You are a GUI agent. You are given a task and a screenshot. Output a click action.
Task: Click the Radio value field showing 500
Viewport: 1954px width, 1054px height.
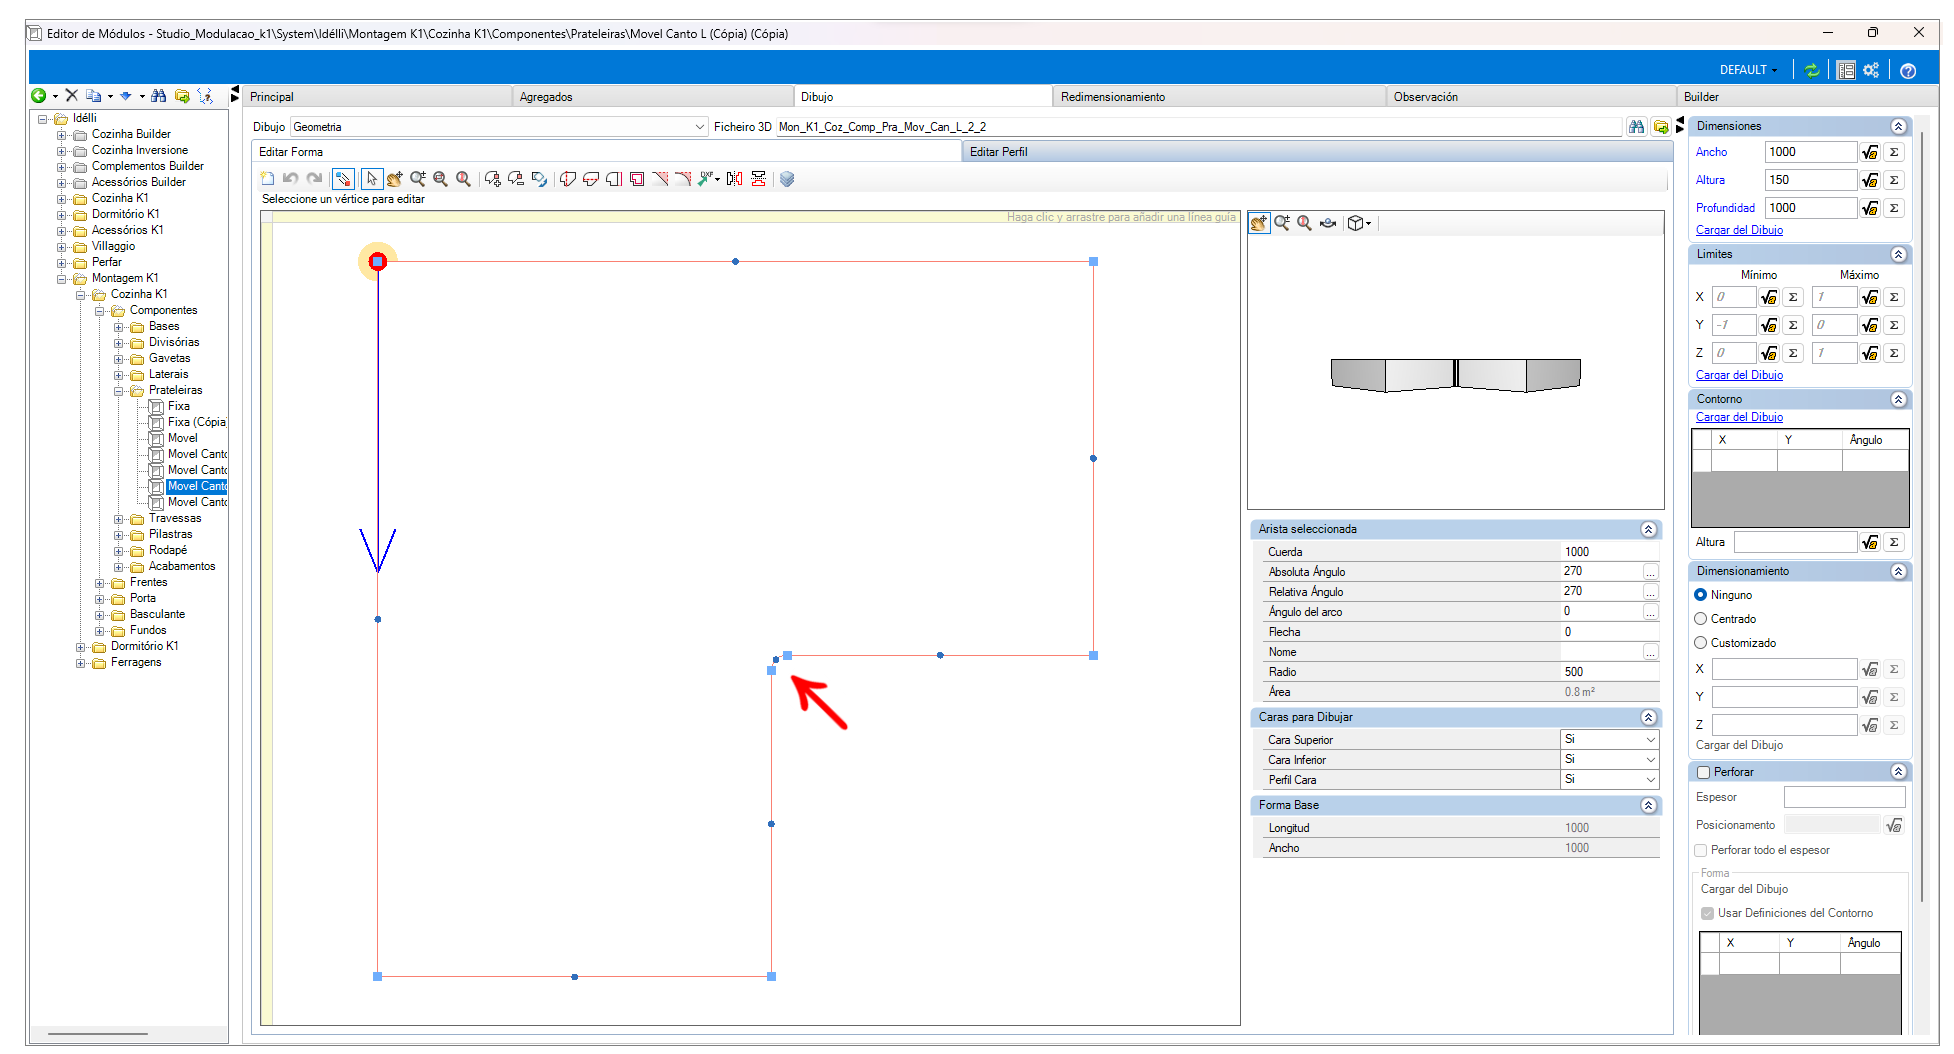pos(1609,672)
